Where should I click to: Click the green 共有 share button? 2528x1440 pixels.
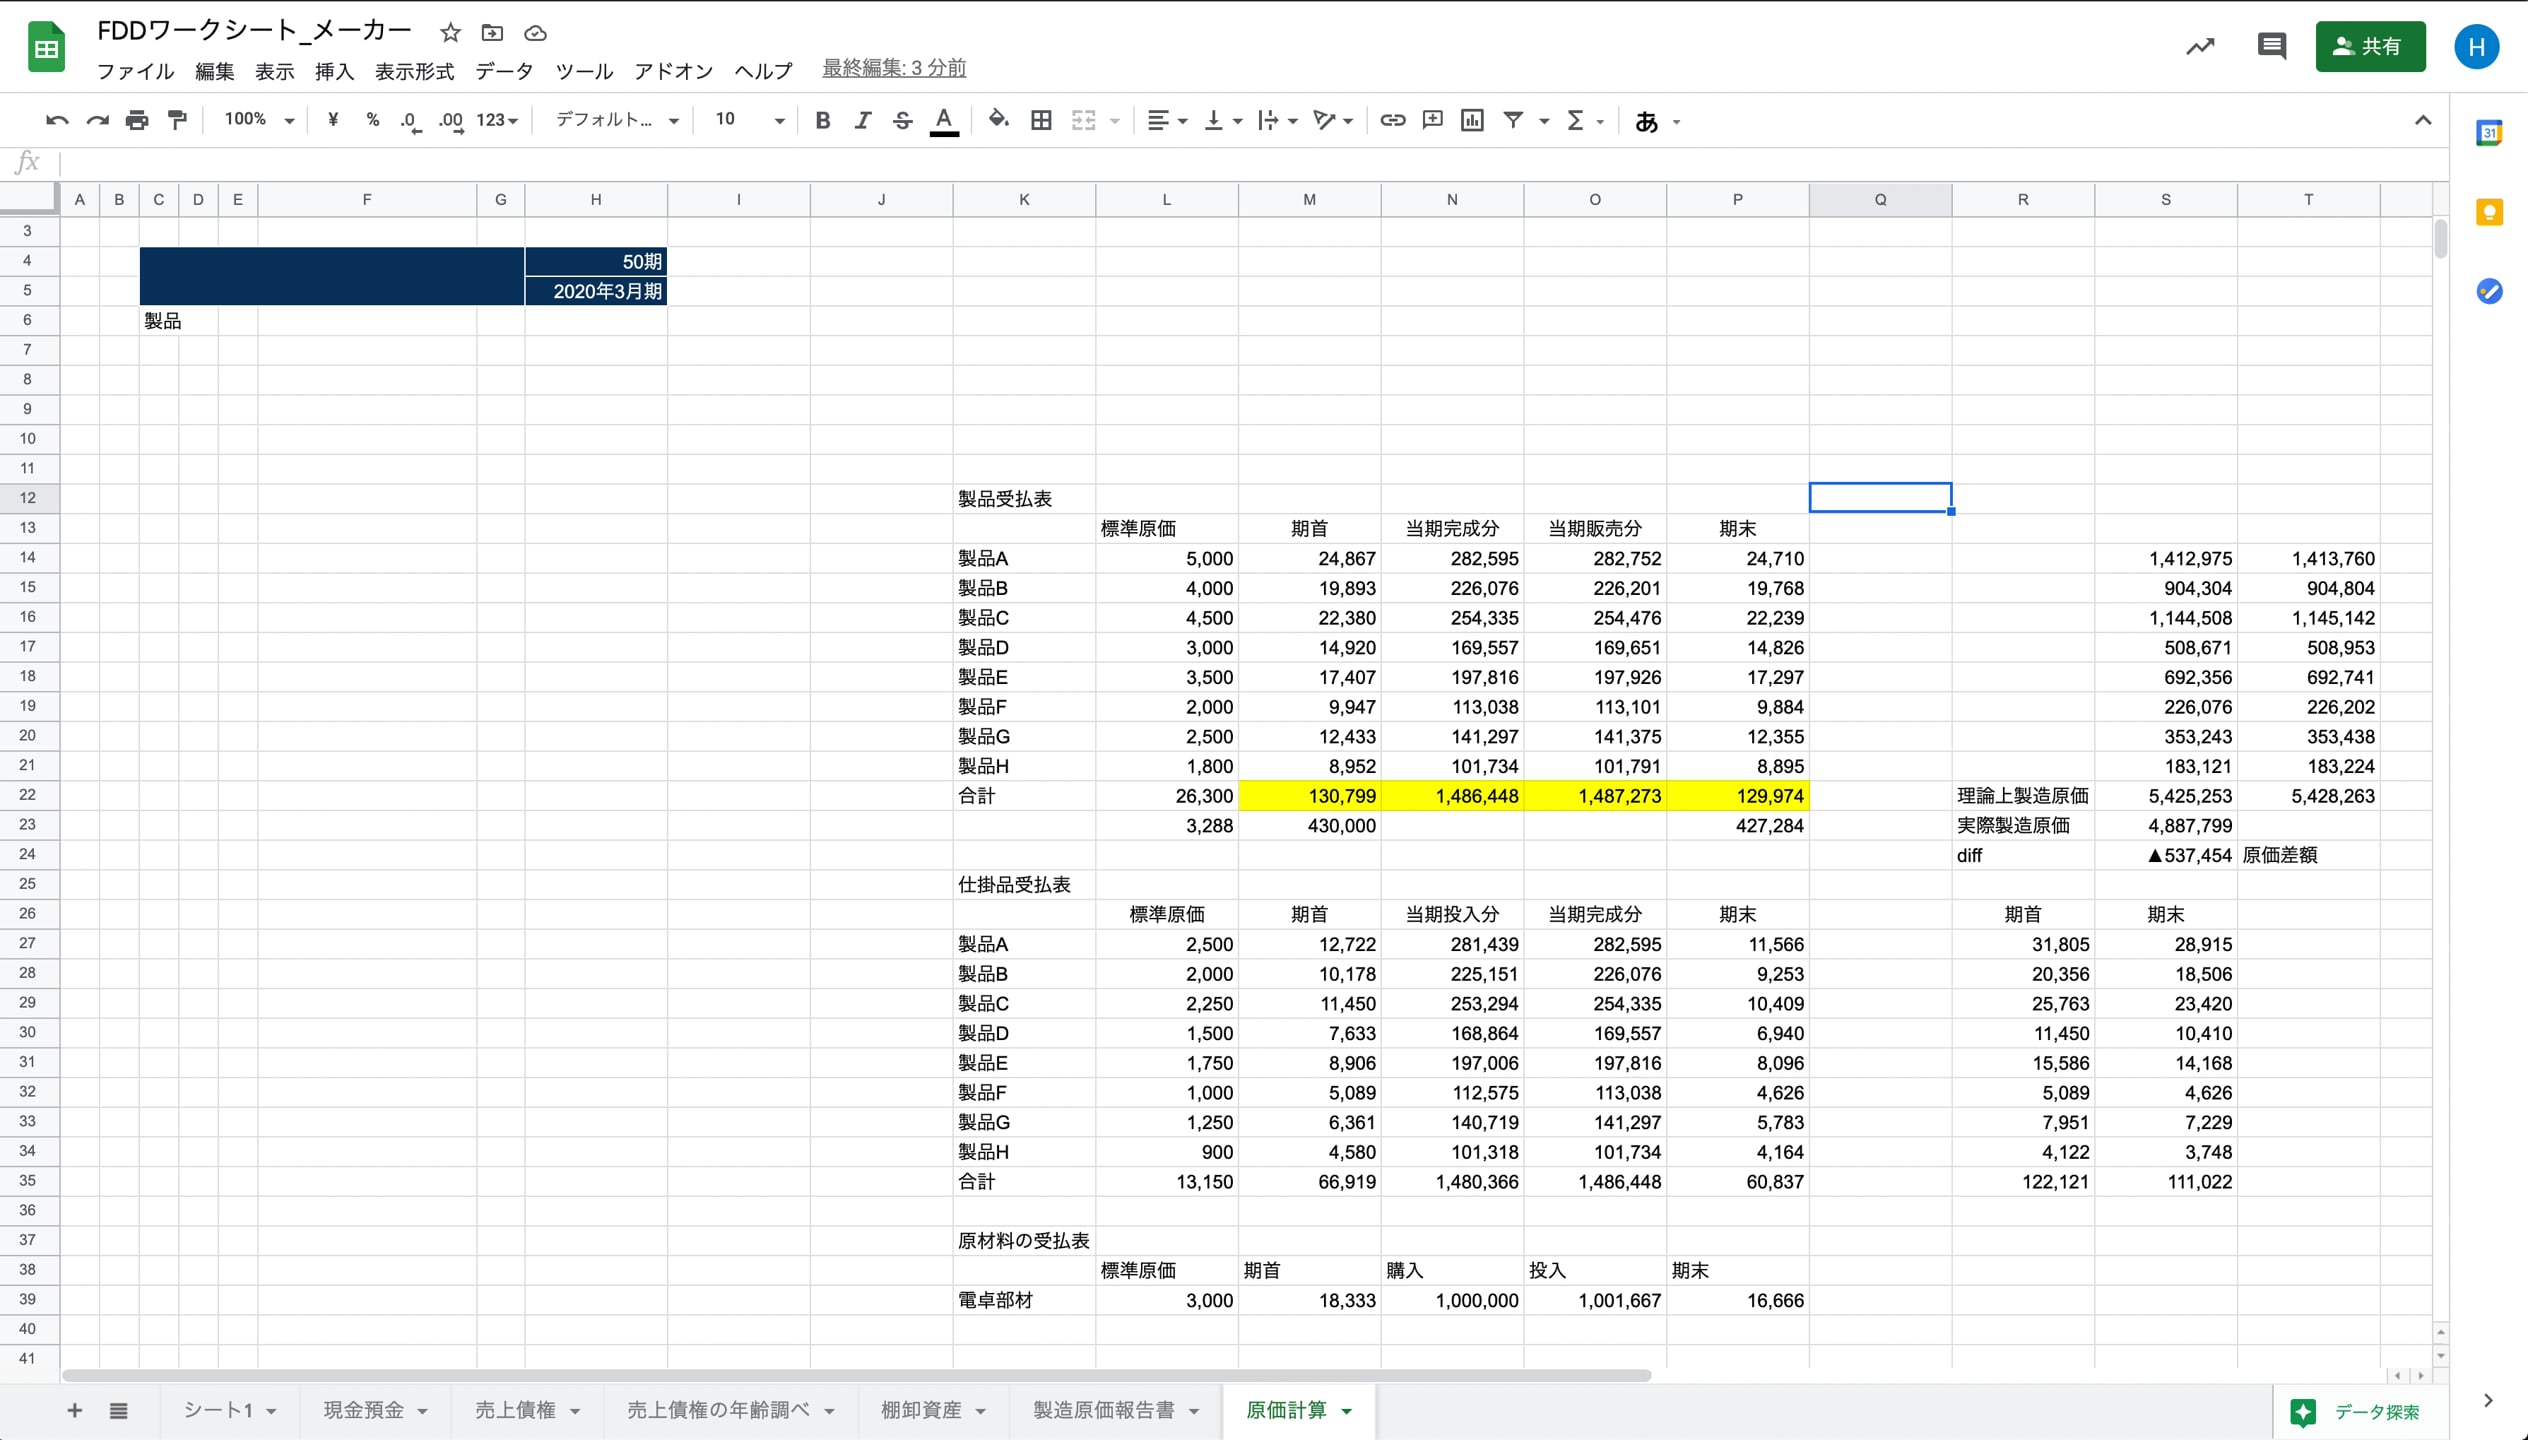2369,46
